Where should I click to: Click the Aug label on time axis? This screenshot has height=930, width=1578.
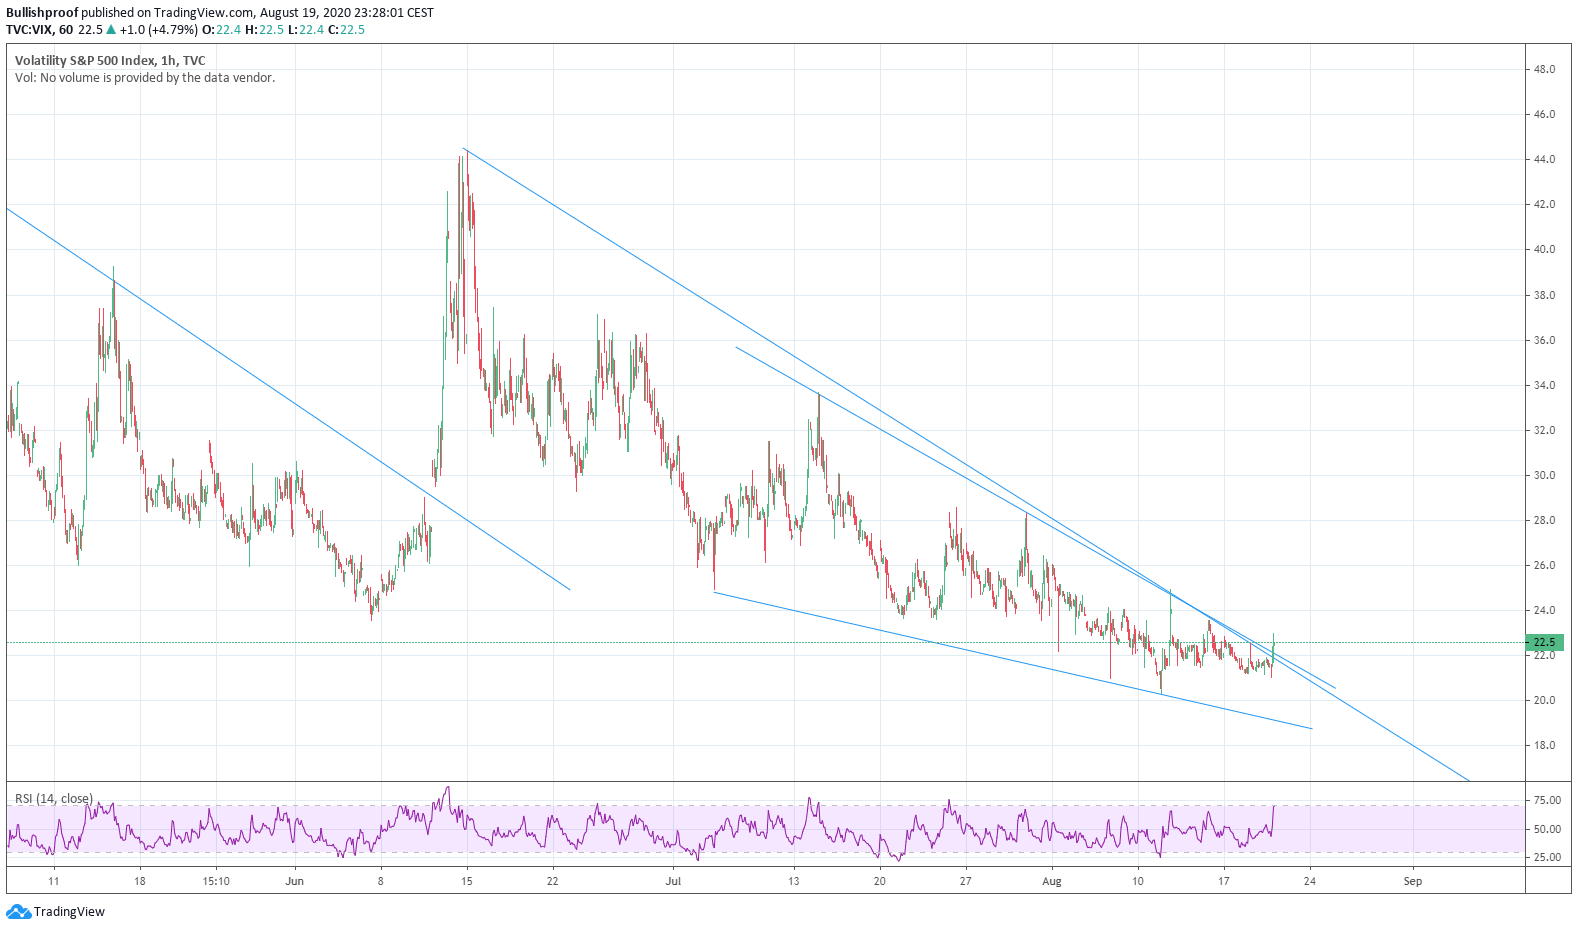click(1051, 882)
